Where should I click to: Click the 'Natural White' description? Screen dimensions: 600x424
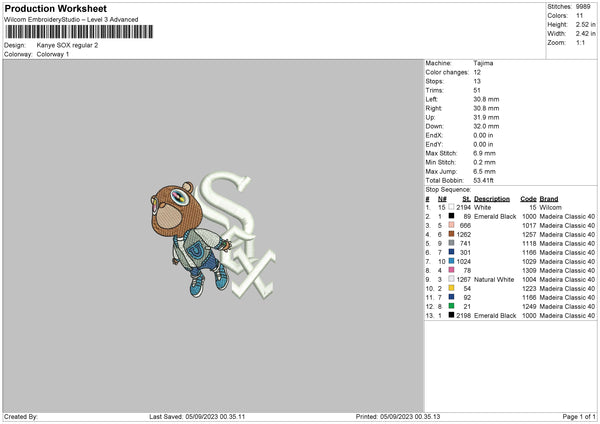point(494,279)
